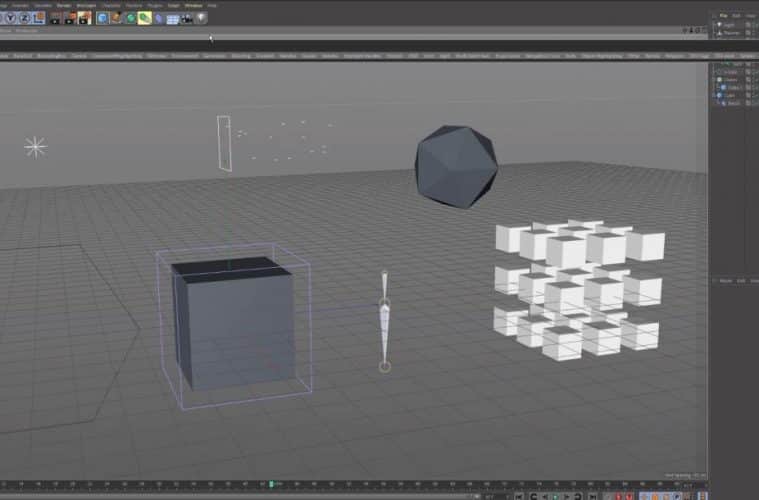759x500 pixels.
Task: Add a light using the Light bulb icon
Action: click(201, 18)
